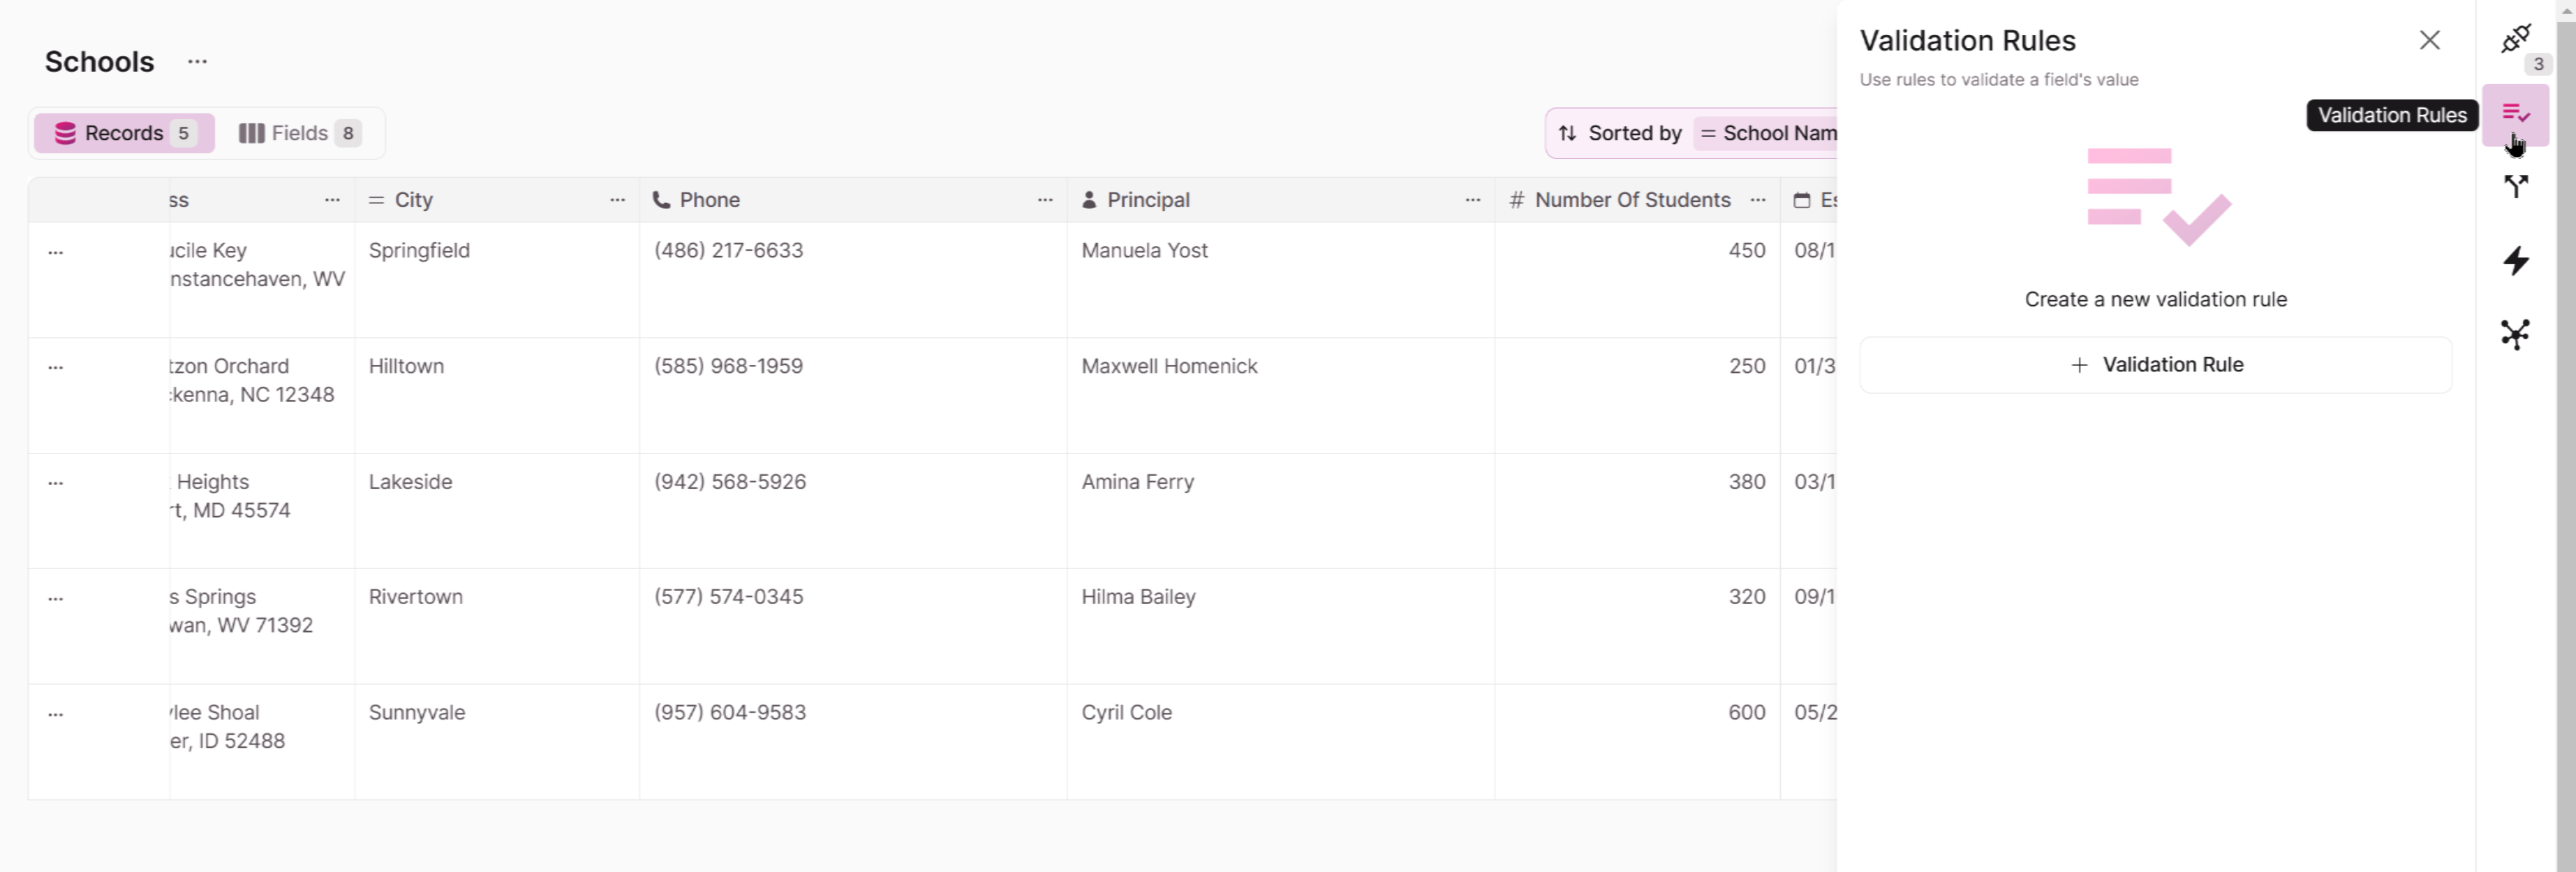Select principal cell Manuela Yost
Image resolution: width=2576 pixels, height=872 pixels.
1281,280
